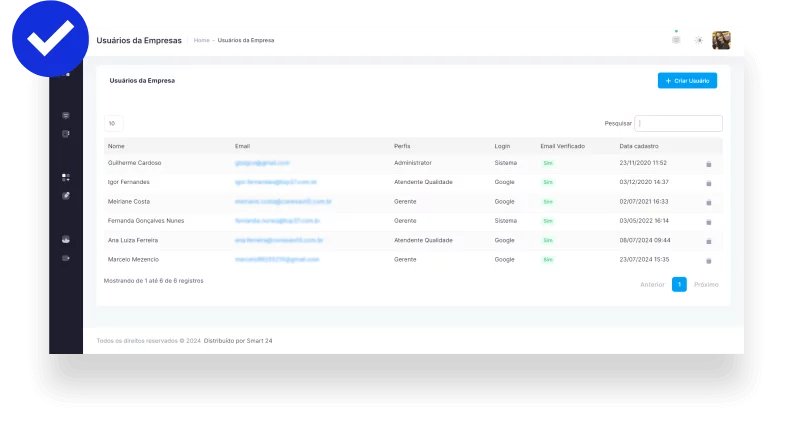
Task: Open Meiriane Costa's email link
Action: [x=283, y=202]
